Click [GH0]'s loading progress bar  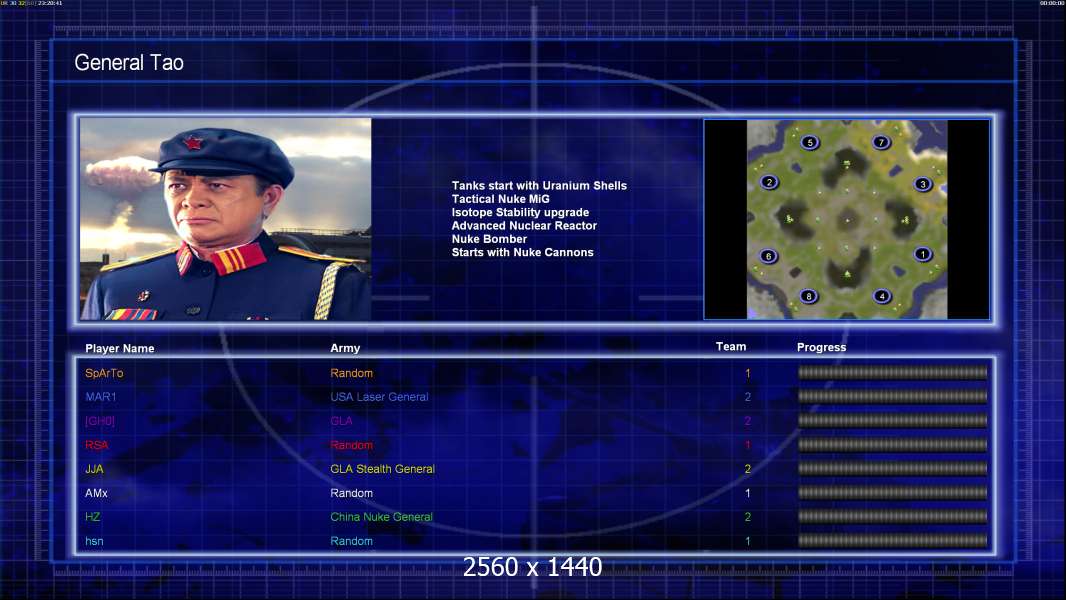893,421
